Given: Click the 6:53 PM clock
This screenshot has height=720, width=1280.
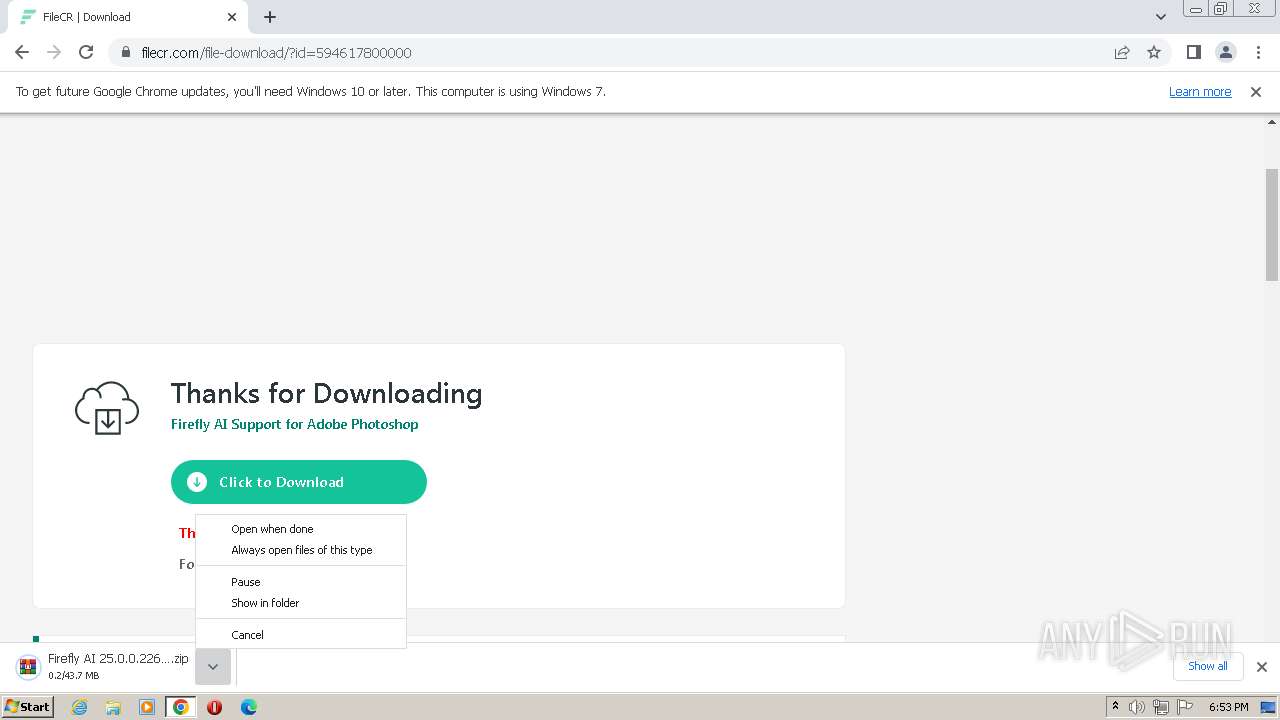Looking at the screenshot, I should [1228, 707].
